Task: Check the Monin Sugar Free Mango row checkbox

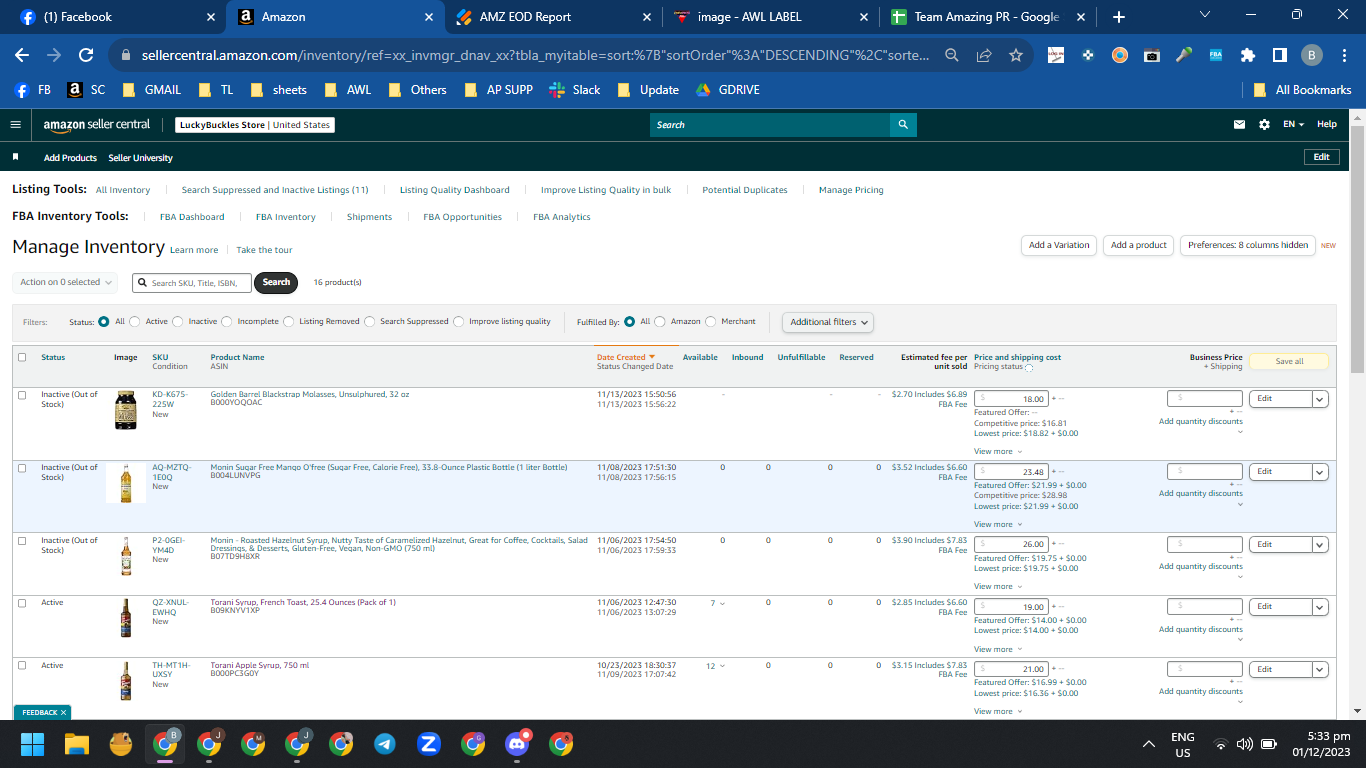Action: [x=22, y=468]
